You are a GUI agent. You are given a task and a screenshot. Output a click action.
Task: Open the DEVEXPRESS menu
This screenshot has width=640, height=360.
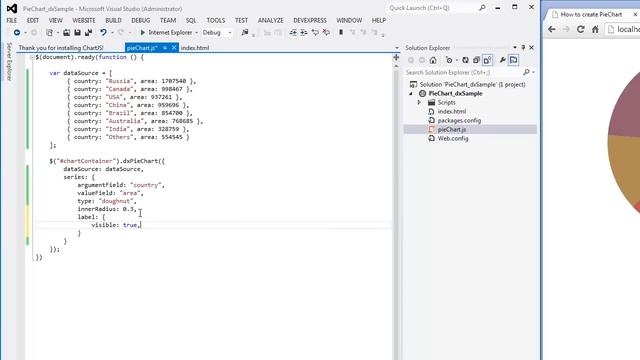310,20
